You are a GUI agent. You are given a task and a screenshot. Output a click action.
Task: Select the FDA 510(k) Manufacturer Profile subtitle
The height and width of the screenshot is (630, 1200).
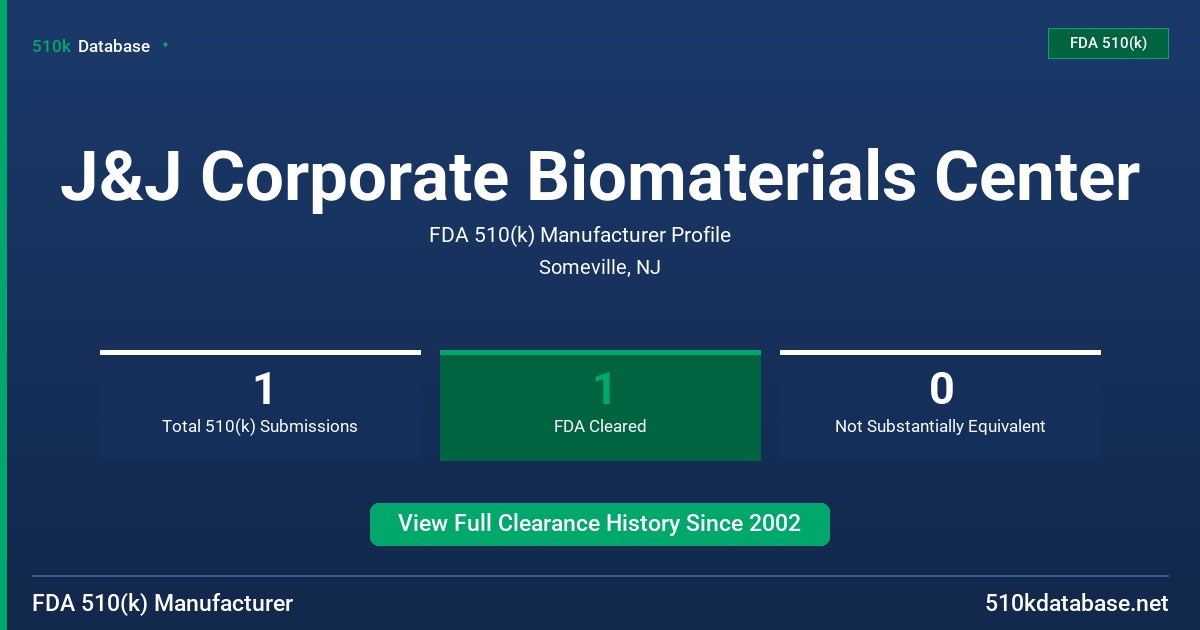tap(580, 235)
